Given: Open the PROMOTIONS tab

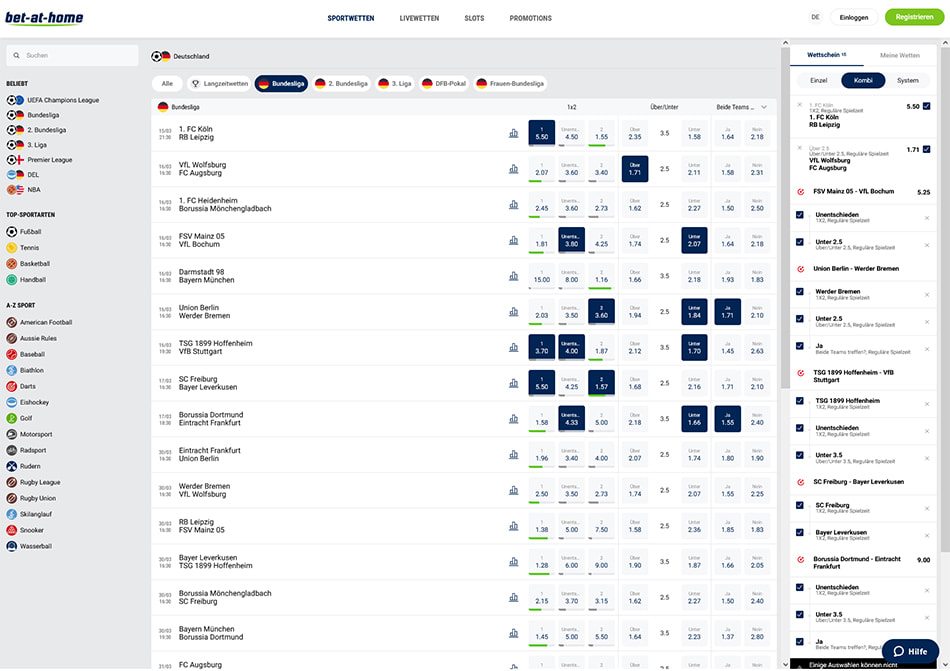Looking at the screenshot, I should click(x=531, y=18).
